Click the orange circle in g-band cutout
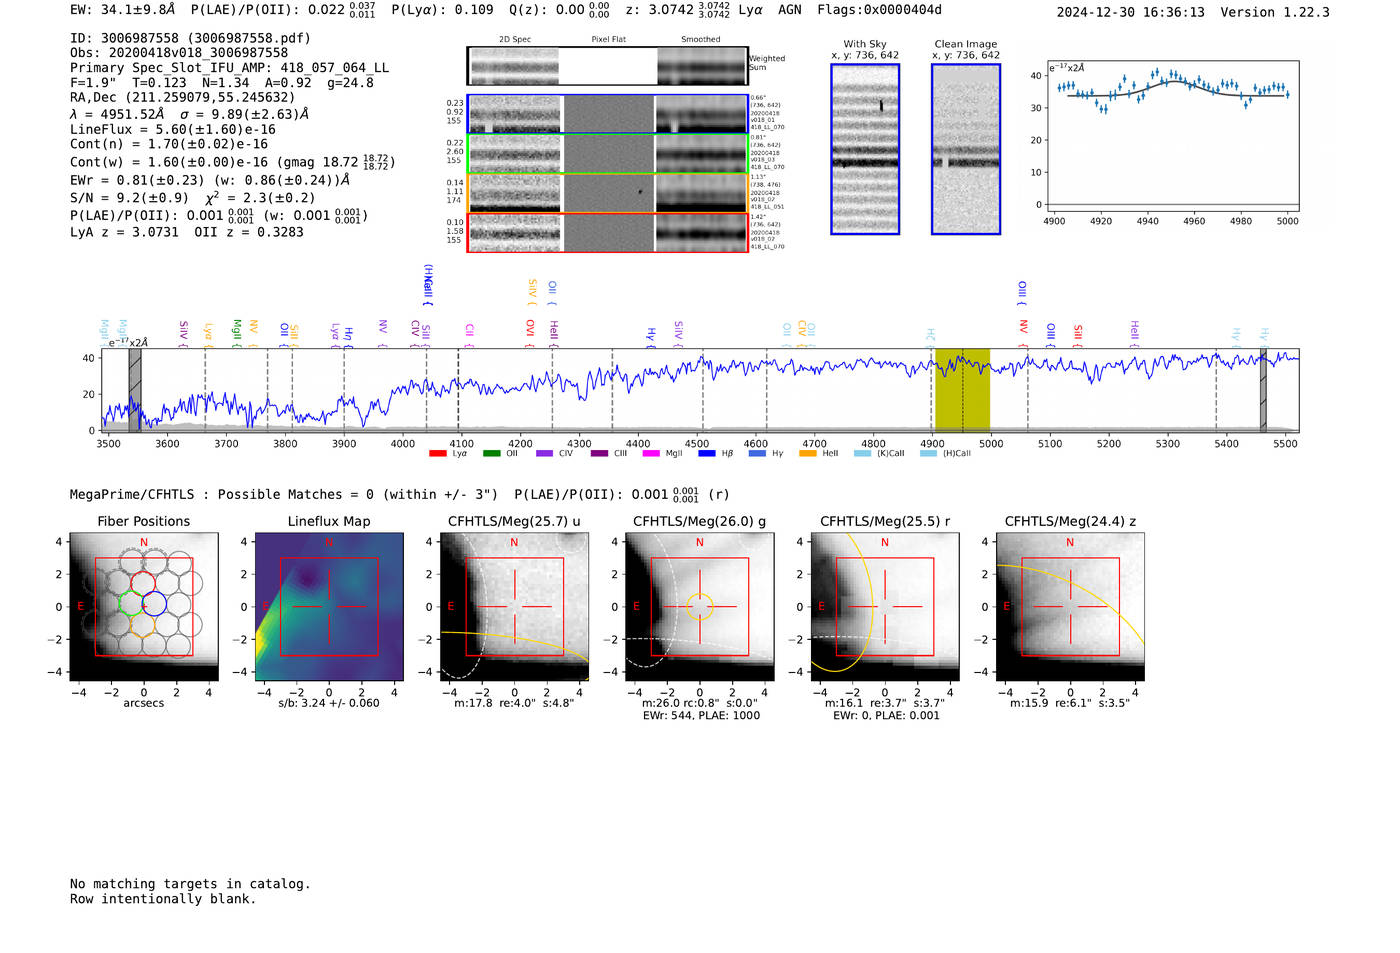Viewport: 1400px width, 953px height. coord(699,606)
